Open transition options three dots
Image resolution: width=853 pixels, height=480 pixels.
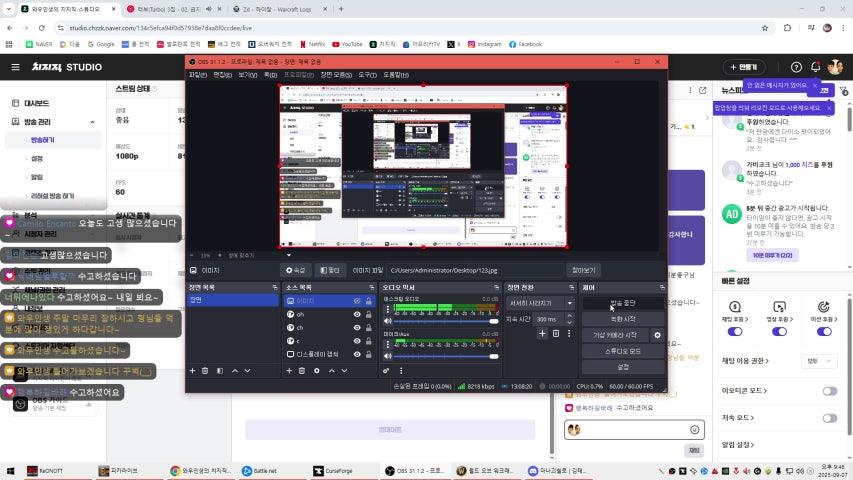(569, 333)
